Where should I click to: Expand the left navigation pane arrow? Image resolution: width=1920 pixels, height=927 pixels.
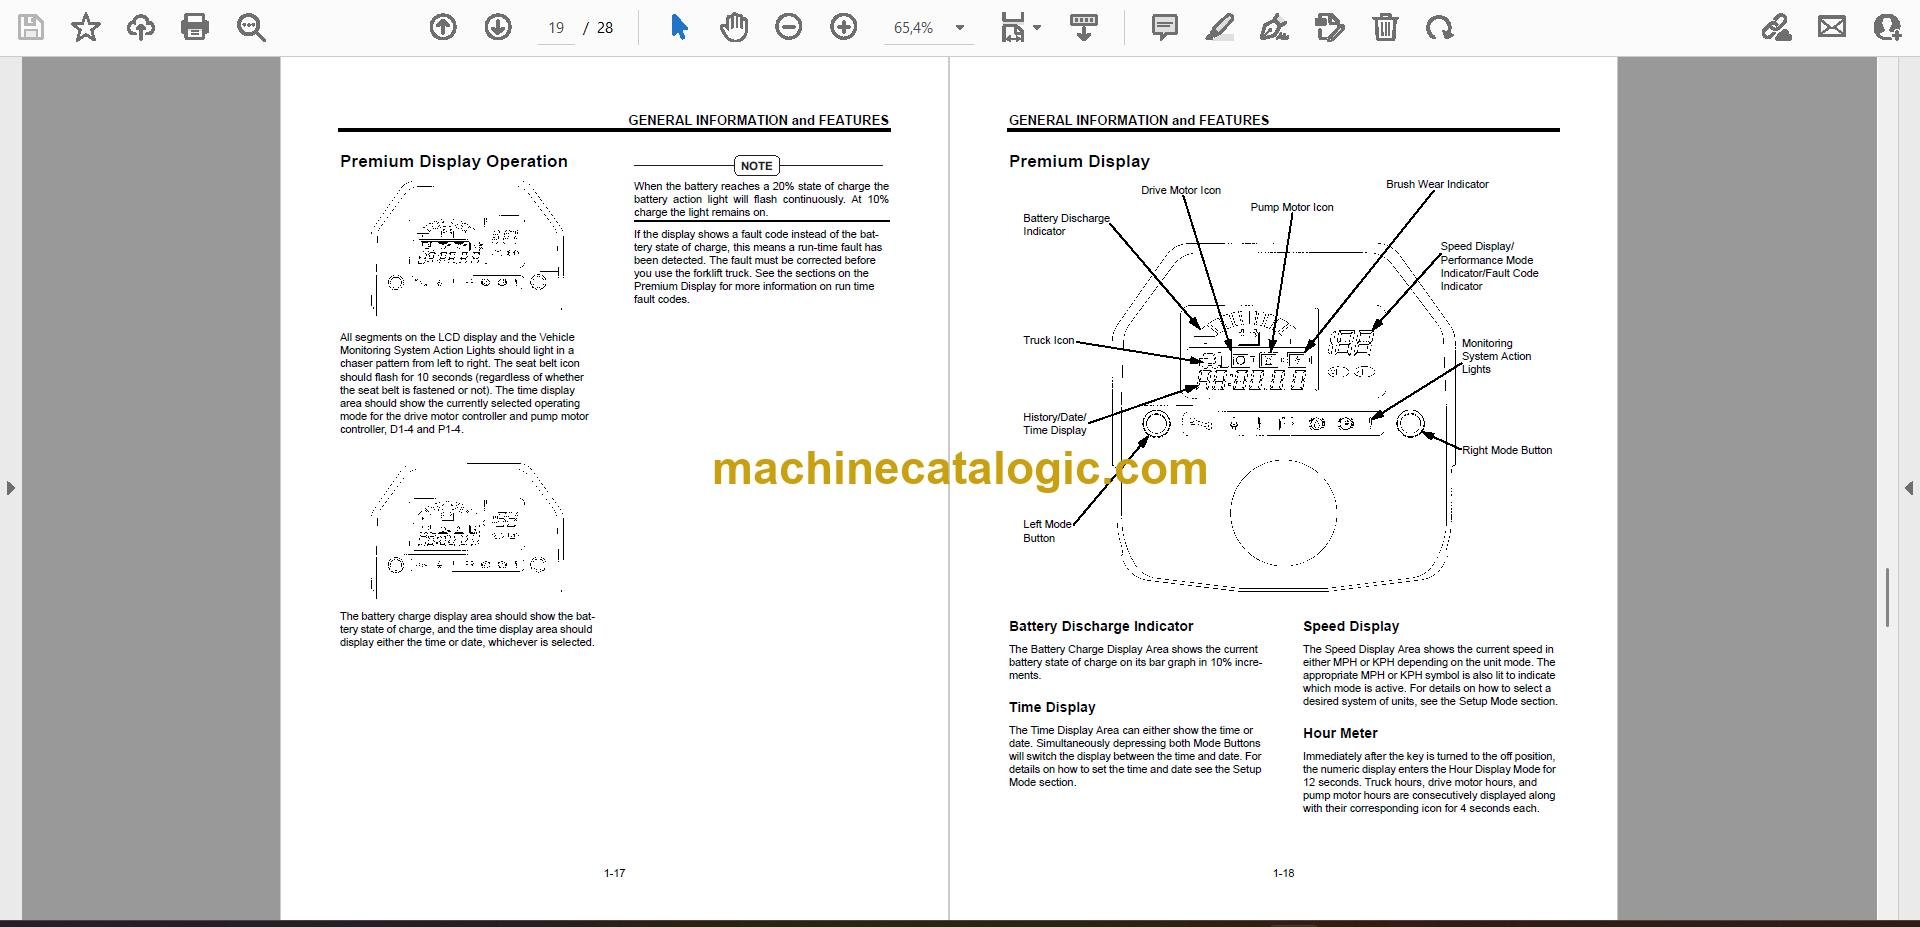[x=10, y=488]
